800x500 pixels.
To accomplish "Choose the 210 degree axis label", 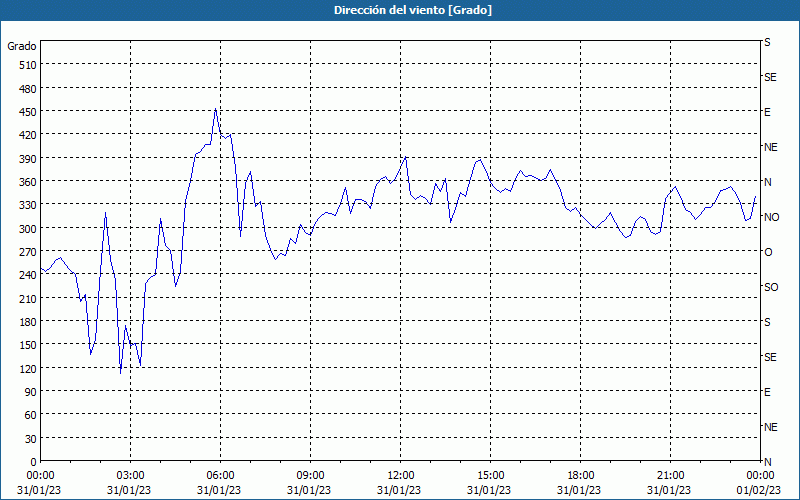I will pos(29,298).
